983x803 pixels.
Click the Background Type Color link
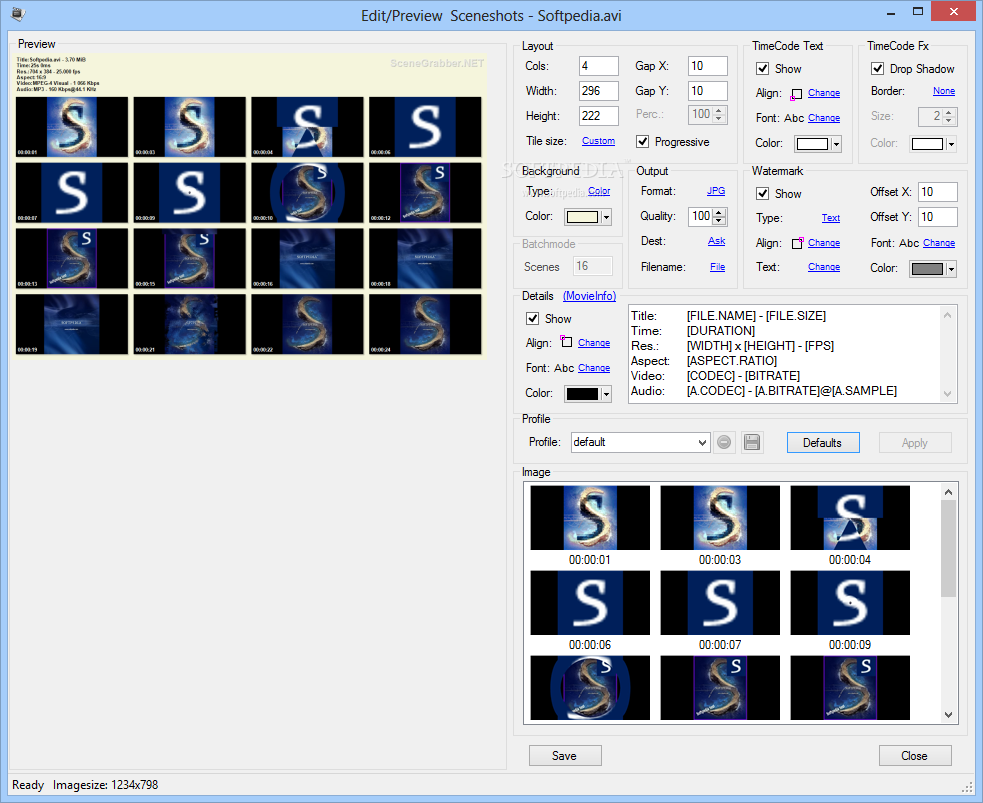(x=599, y=191)
